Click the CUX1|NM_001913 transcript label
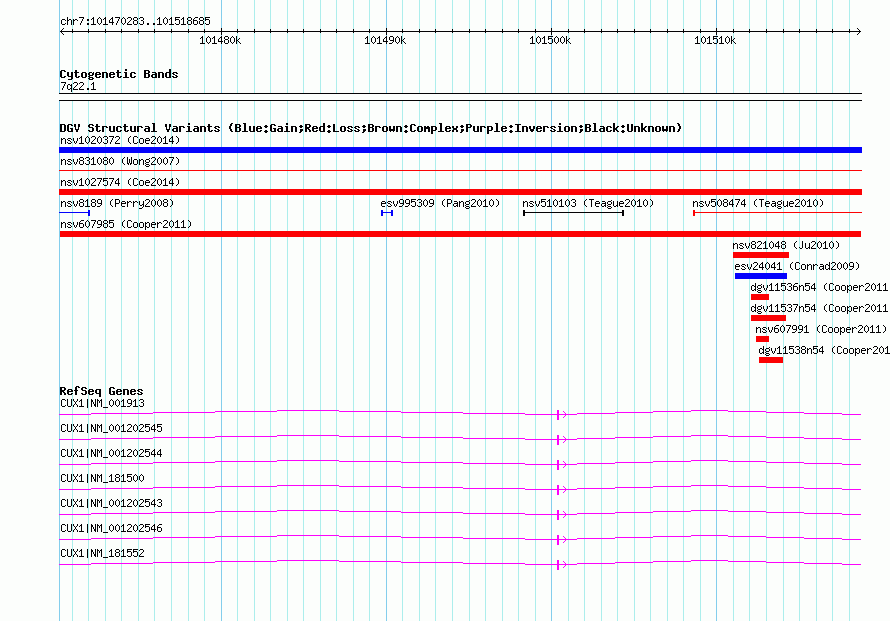This screenshot has width=890, height=621. [102, 404]
